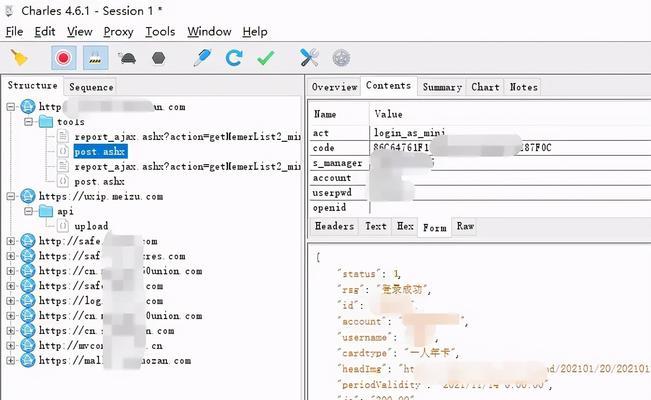This screenshot has width=651, height=400.
Task: Expand the https://mal host node
Action: (x=10, y=361)
